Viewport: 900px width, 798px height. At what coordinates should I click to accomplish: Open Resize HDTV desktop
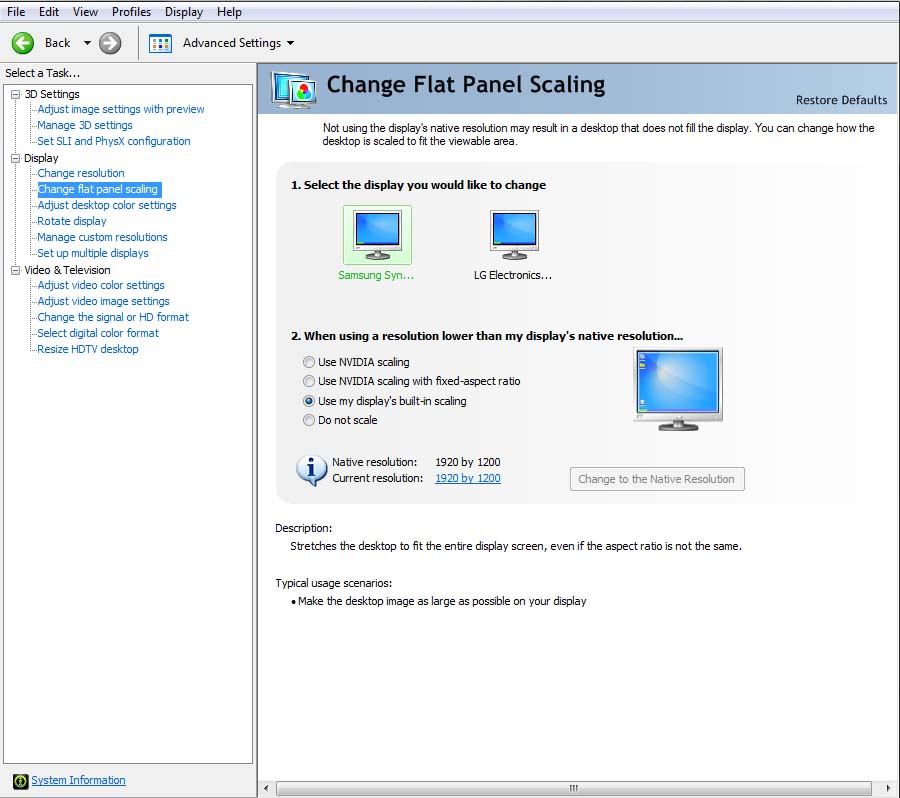tap(88, 350)
